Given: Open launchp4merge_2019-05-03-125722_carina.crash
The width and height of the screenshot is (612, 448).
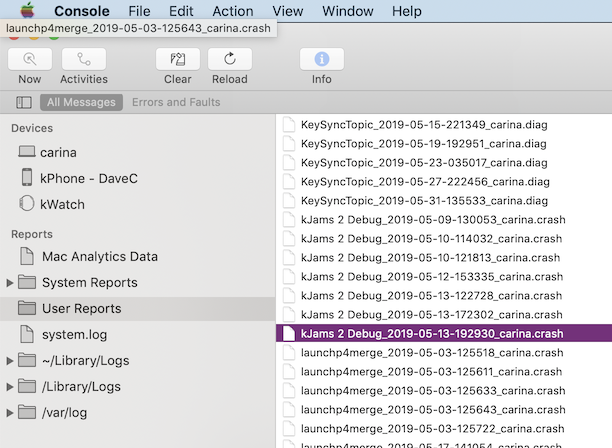Looking at the screenshot, I should [x=432, y=428].
